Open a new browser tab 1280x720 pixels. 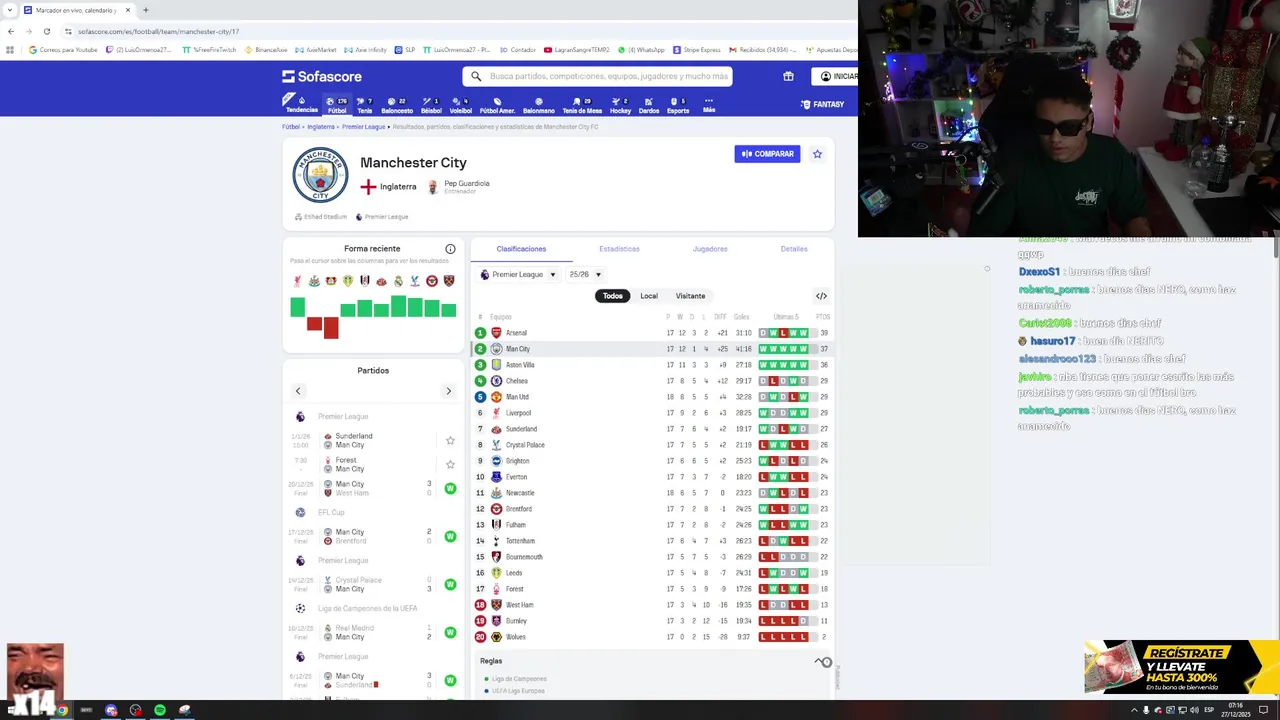(146, 10)
